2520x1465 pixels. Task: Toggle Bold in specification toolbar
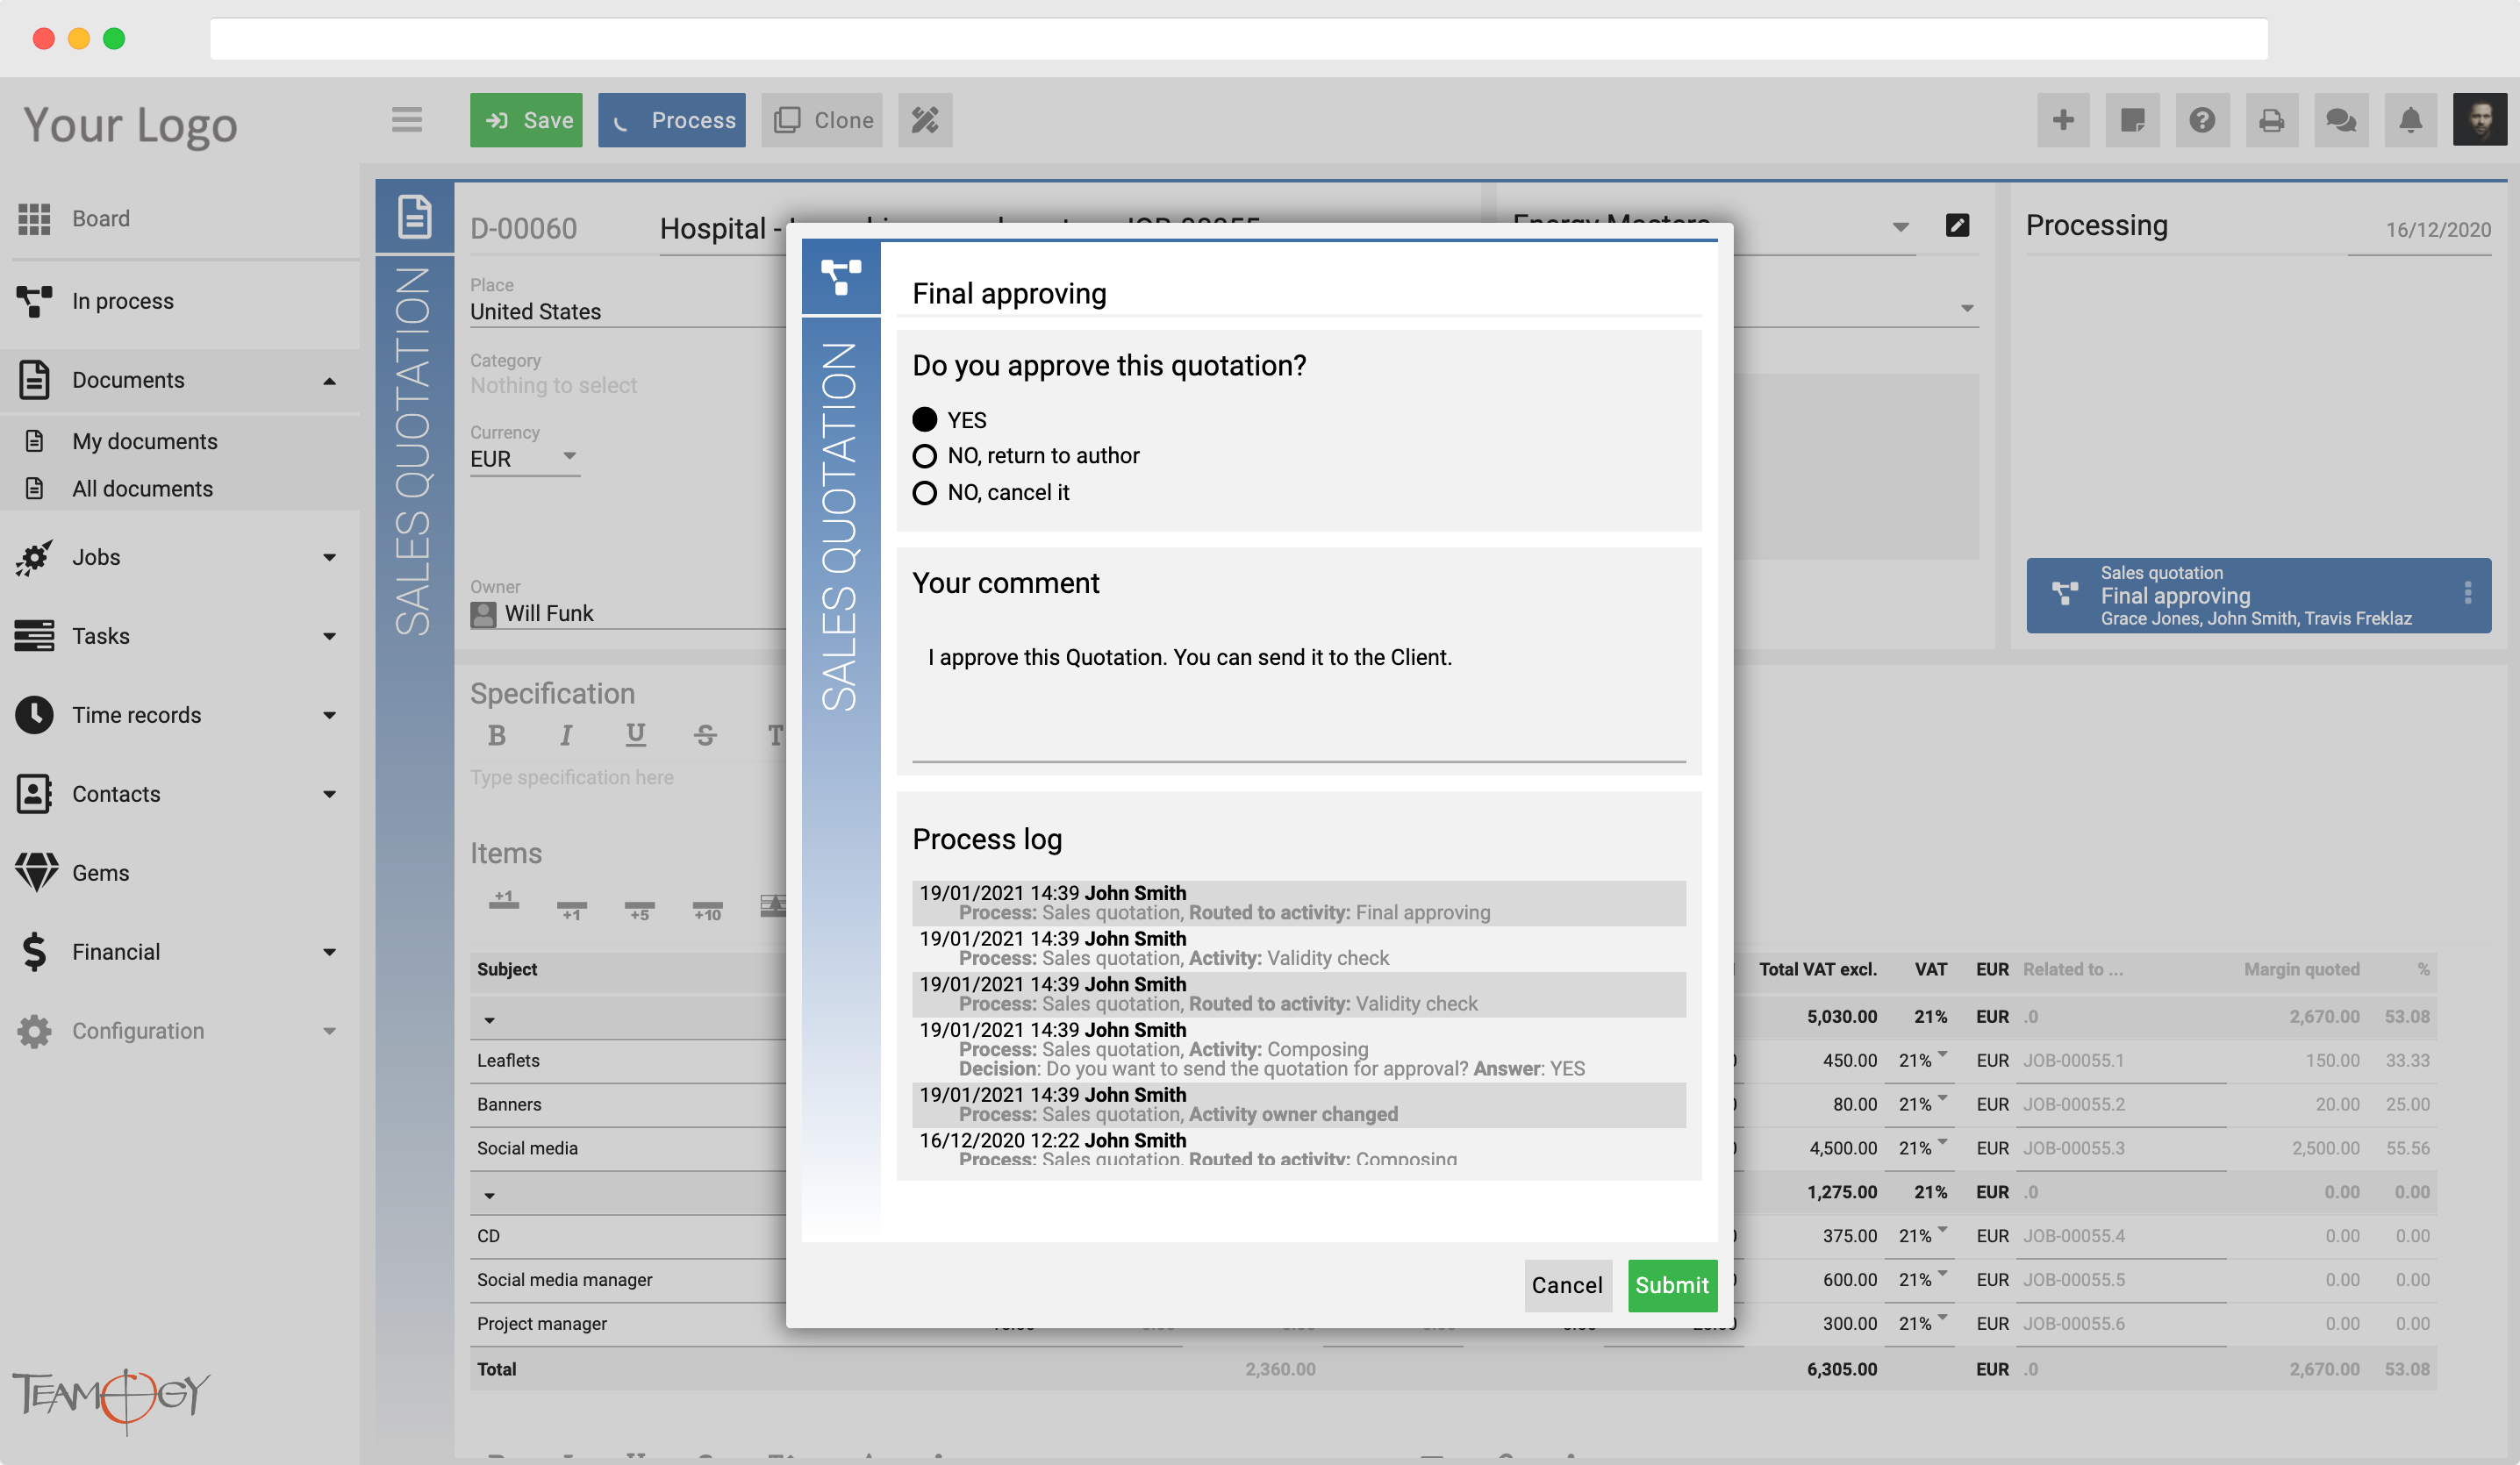click(x=496, y=736)
